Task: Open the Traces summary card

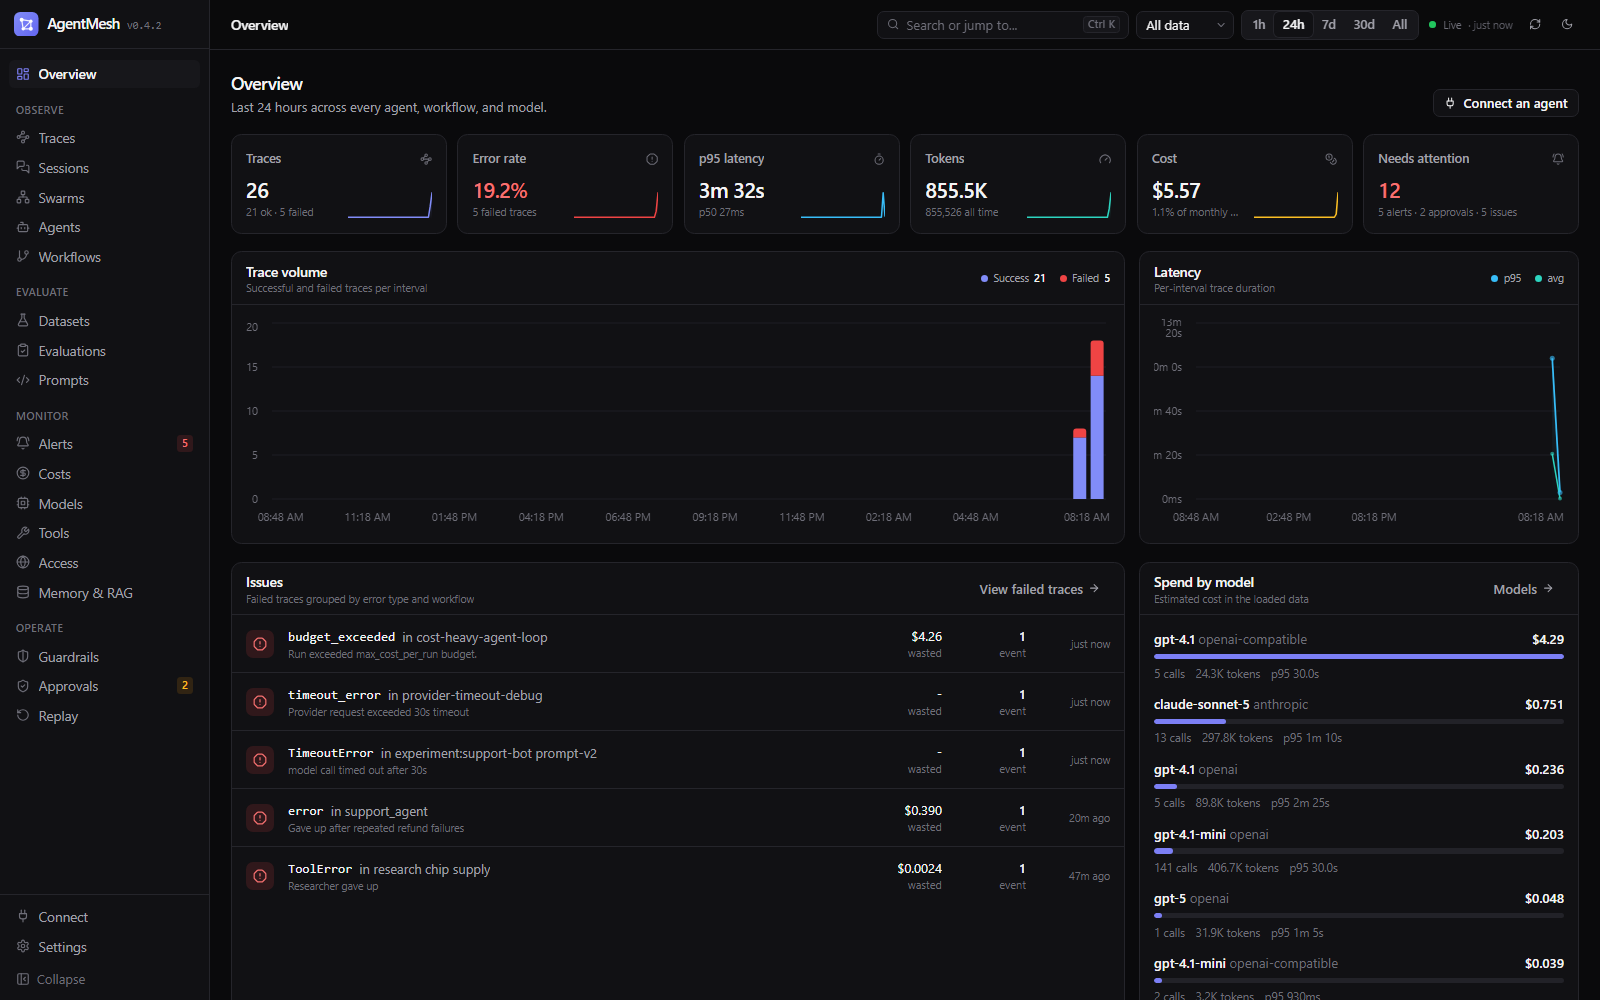Action: 339,184
